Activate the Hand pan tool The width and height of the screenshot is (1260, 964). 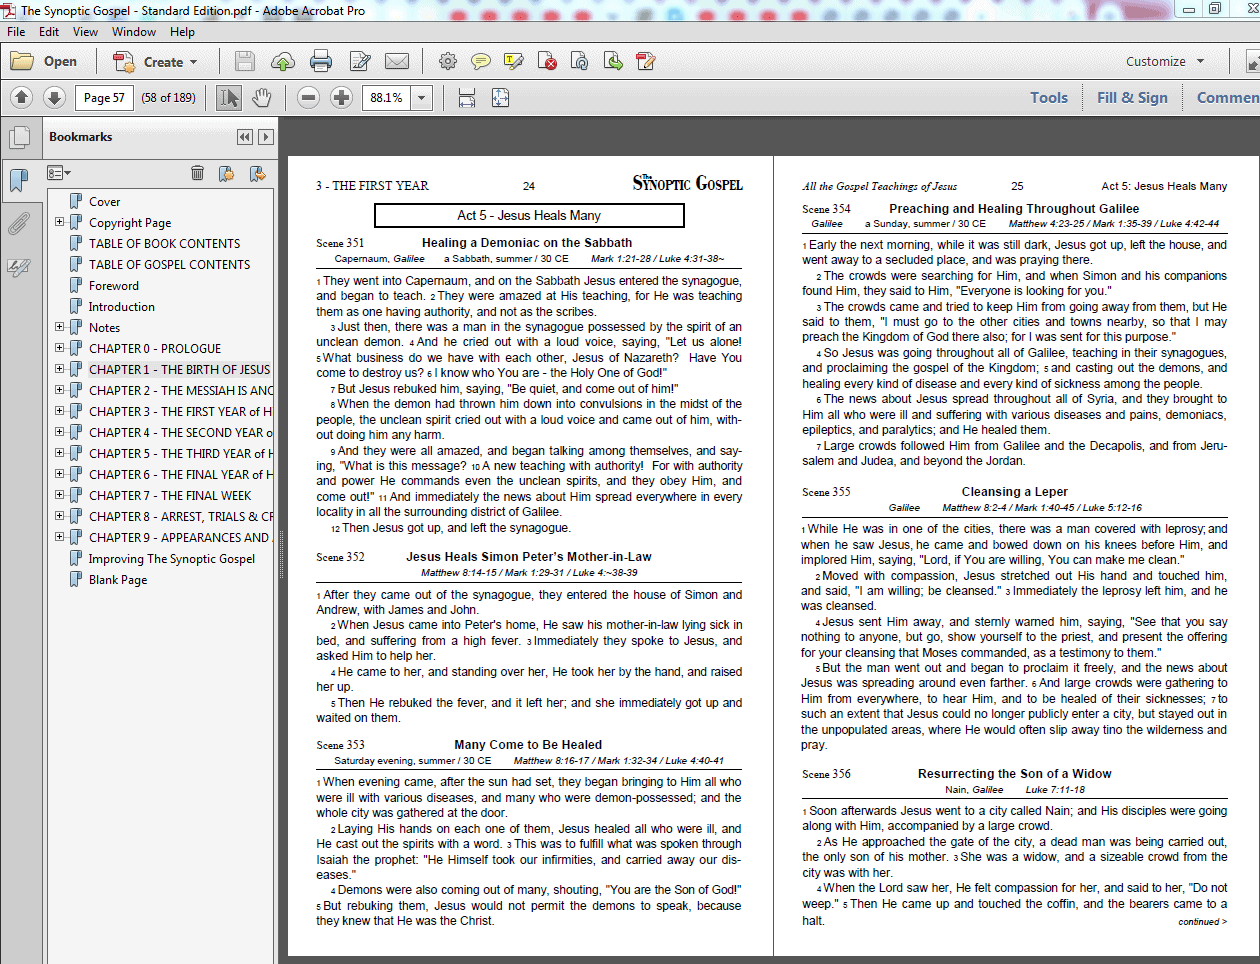coord(261,97)
